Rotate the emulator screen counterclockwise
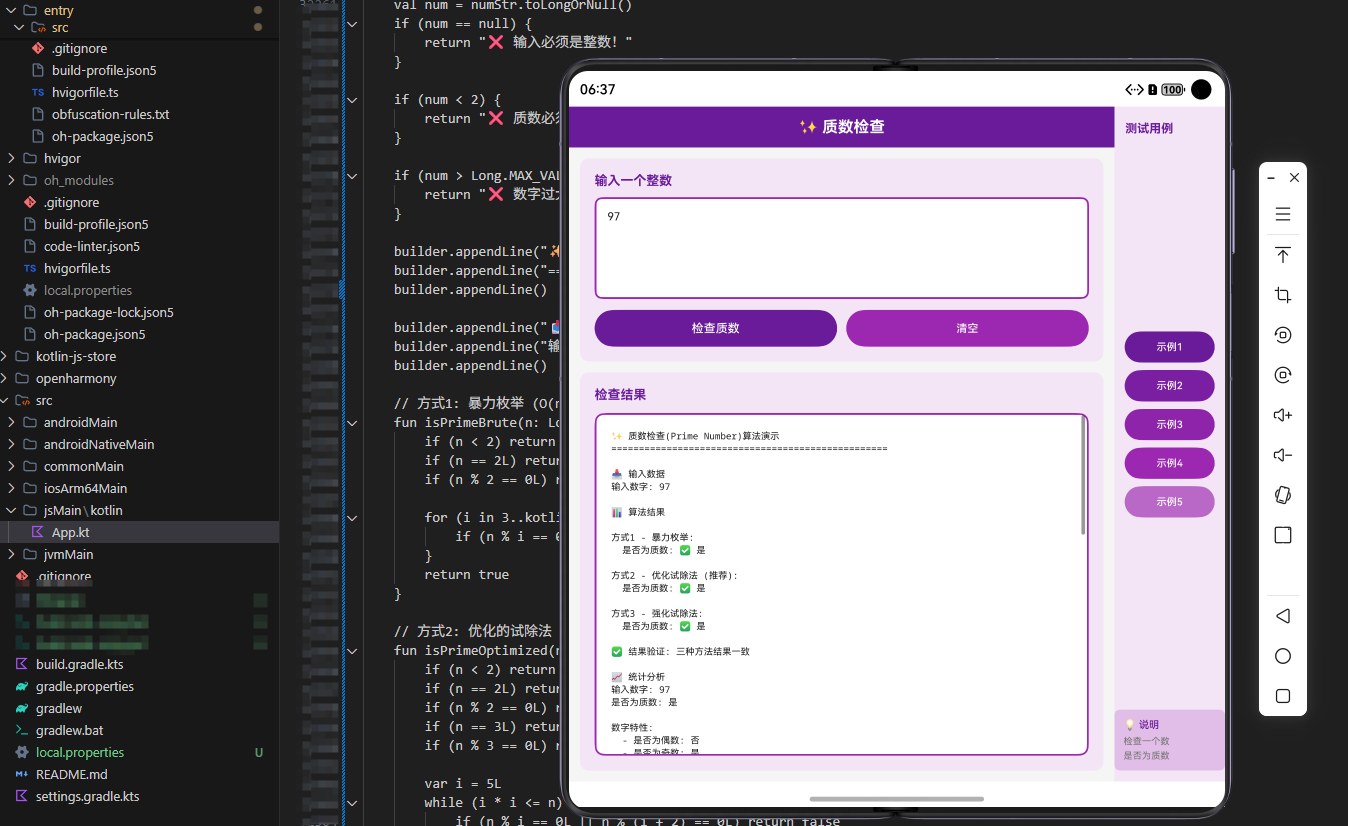The height and width of the screenshot is (826, 1348). click(1283, 335)
